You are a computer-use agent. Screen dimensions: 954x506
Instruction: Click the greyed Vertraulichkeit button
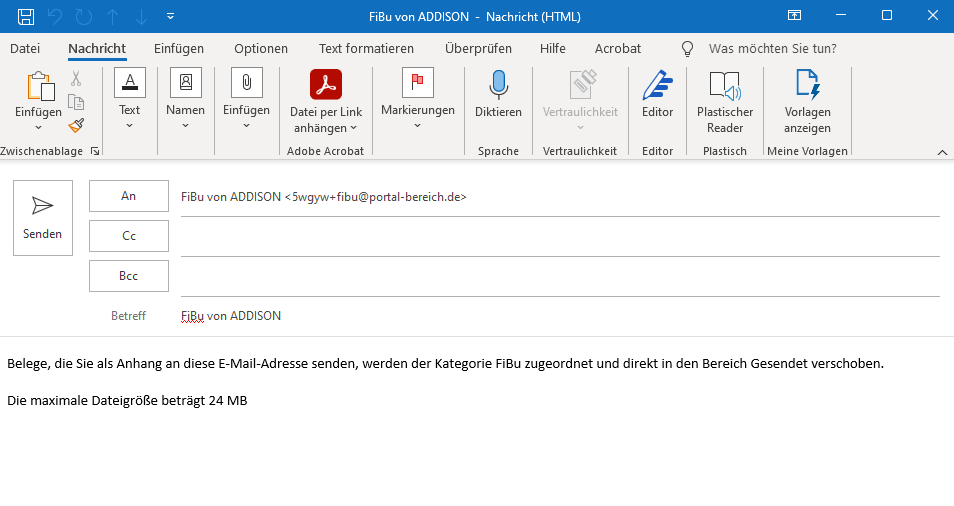(580, 100)
